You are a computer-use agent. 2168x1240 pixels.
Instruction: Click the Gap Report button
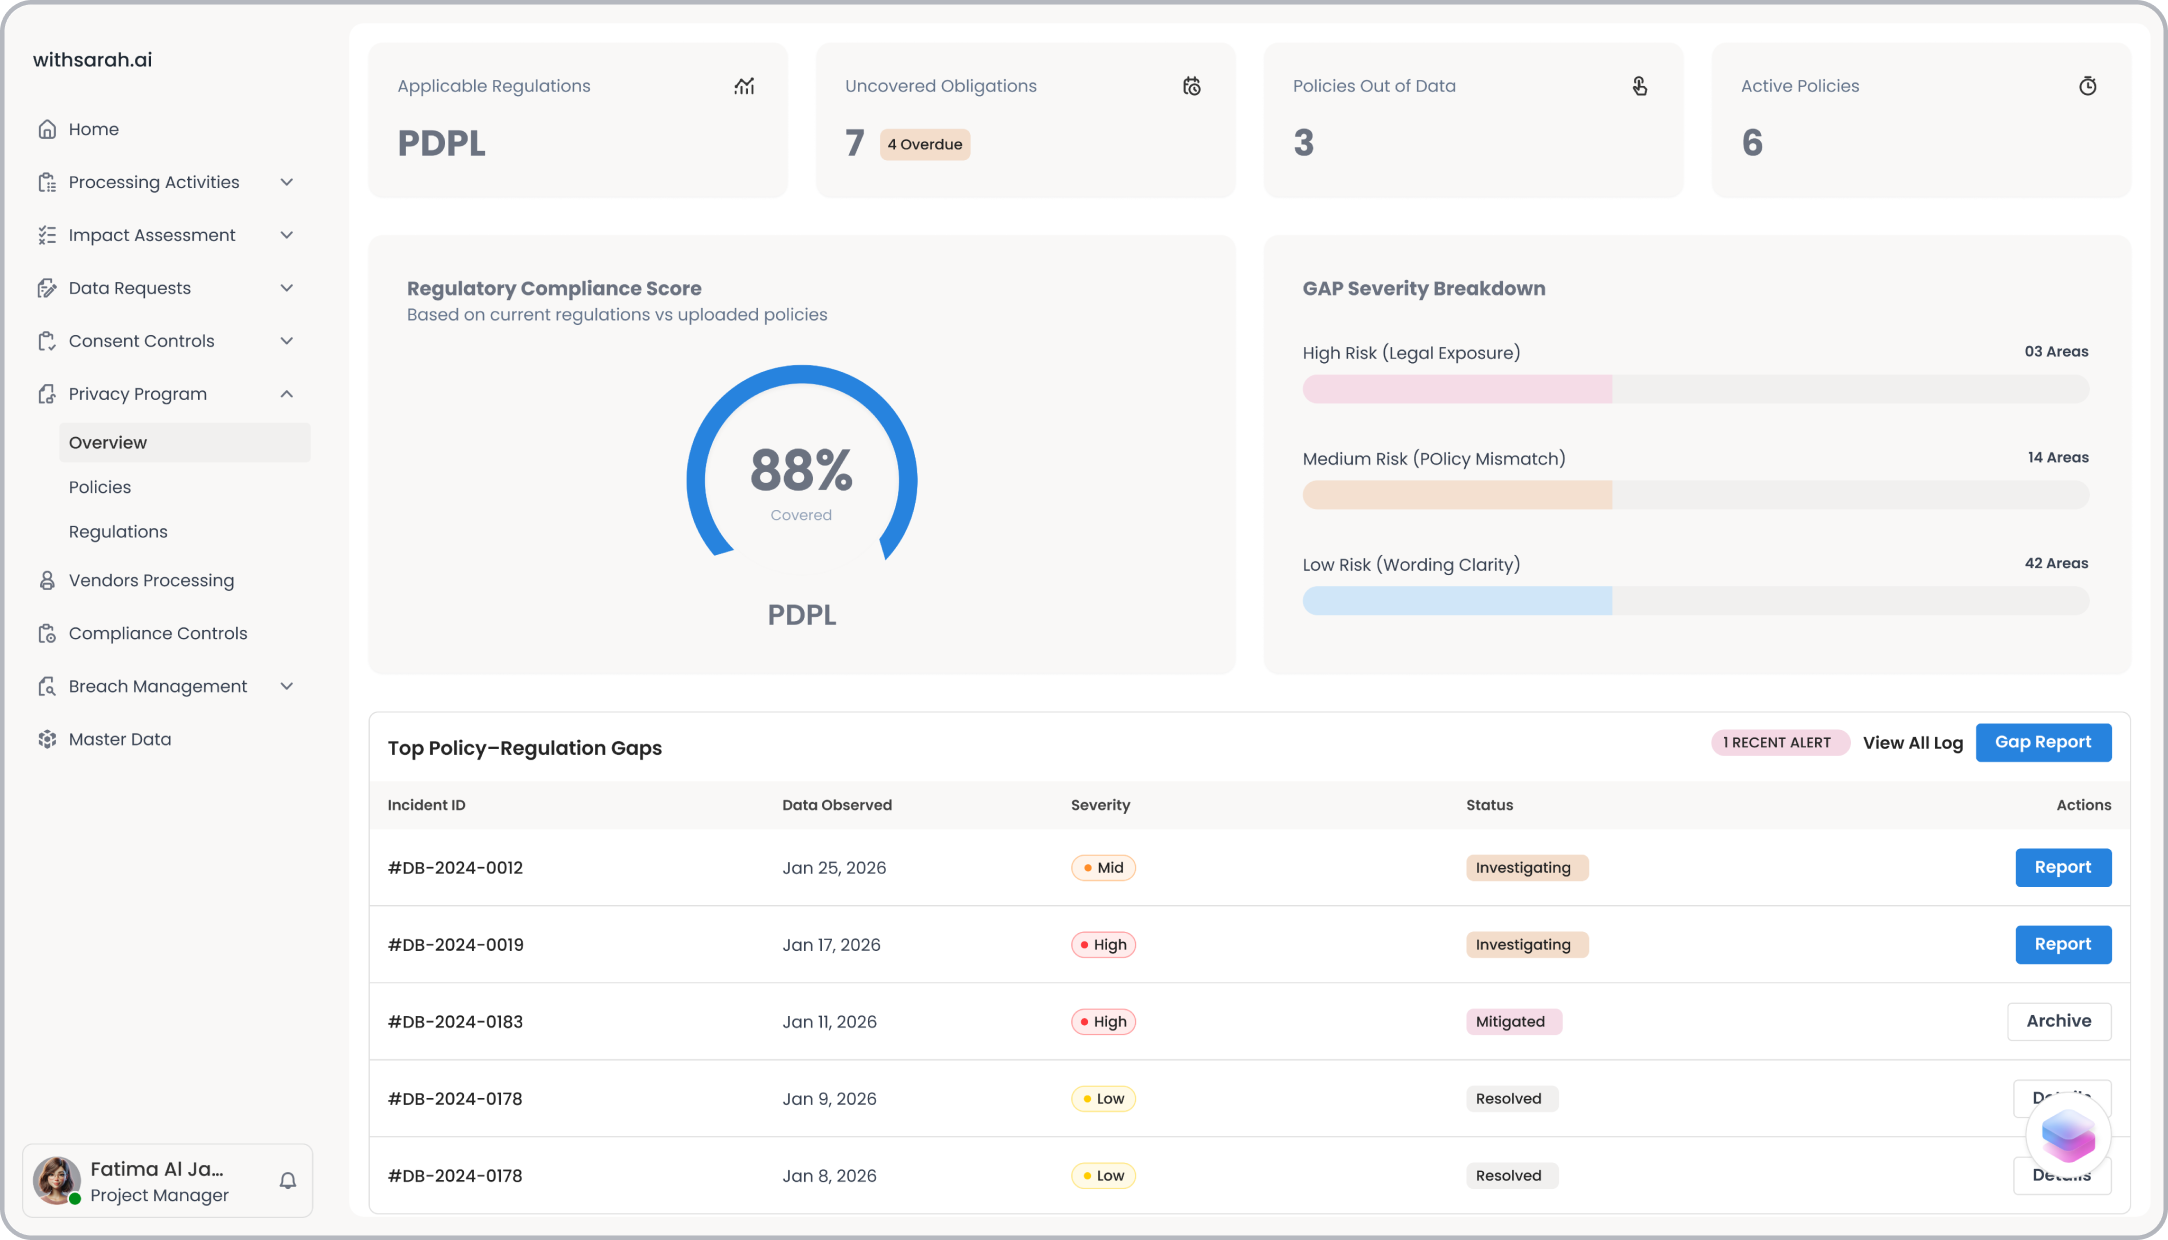pos(2043,742)
